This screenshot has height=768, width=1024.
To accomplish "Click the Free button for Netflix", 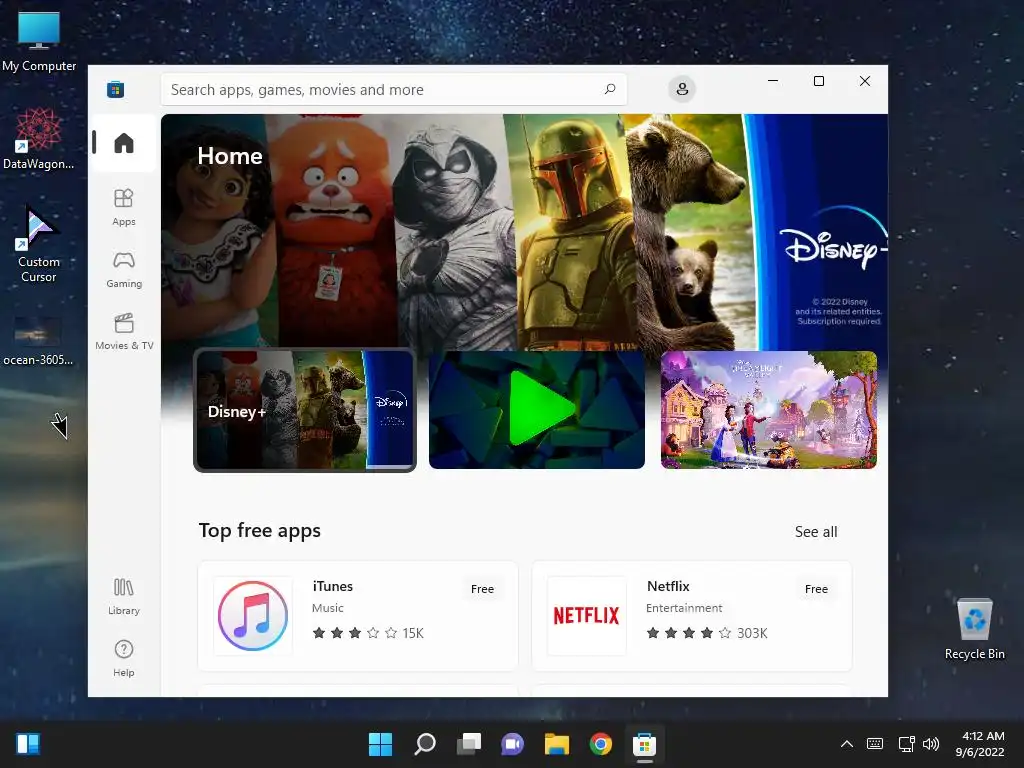I will tap(816, 589).
